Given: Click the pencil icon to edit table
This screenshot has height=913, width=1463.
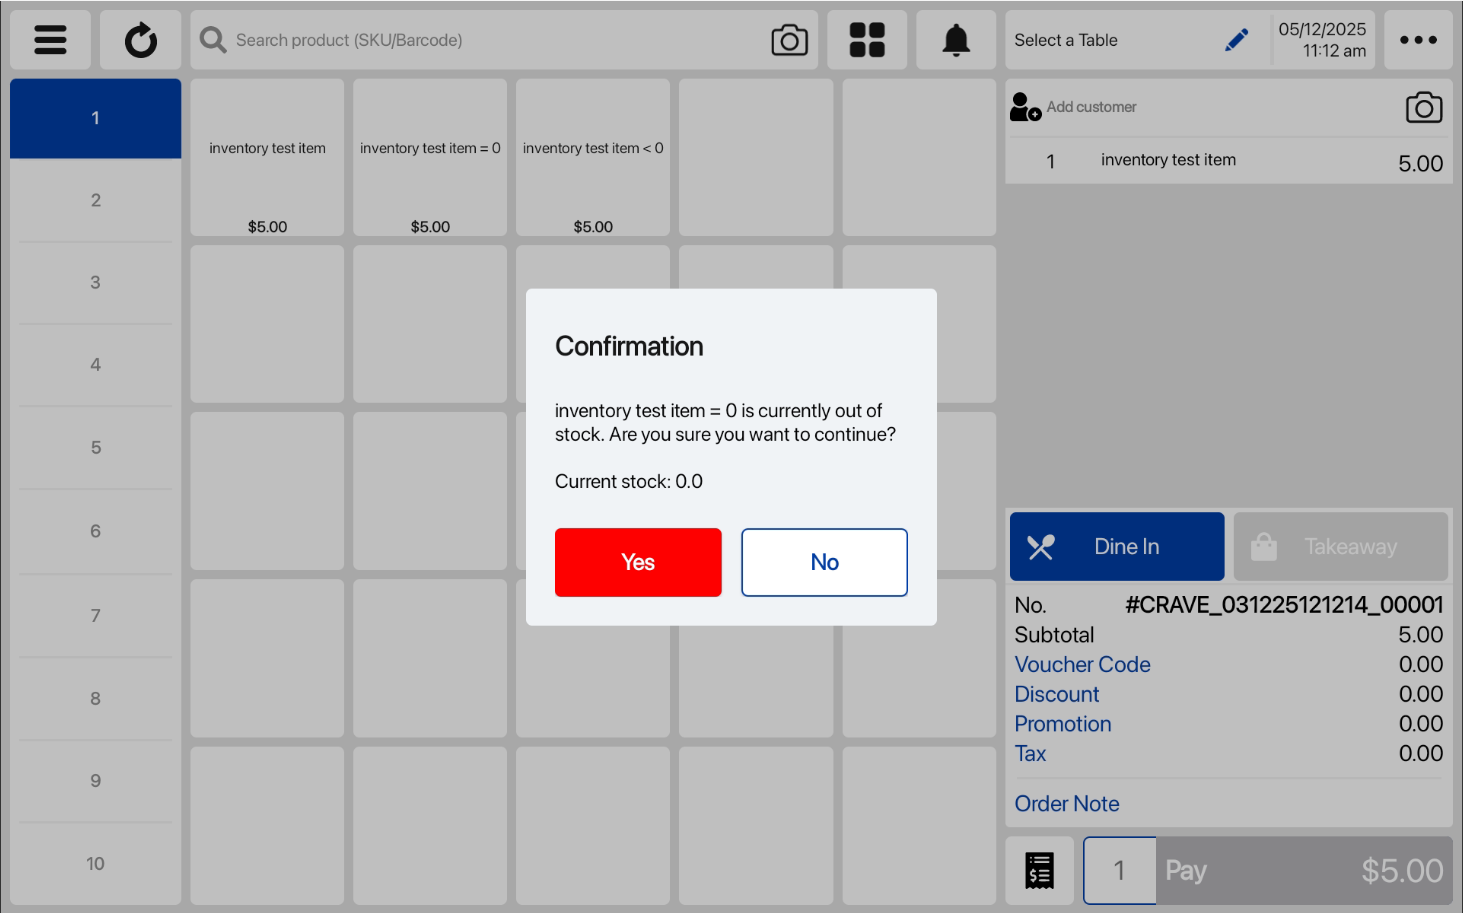Looking at the screenshot, I should point(1236,40).
